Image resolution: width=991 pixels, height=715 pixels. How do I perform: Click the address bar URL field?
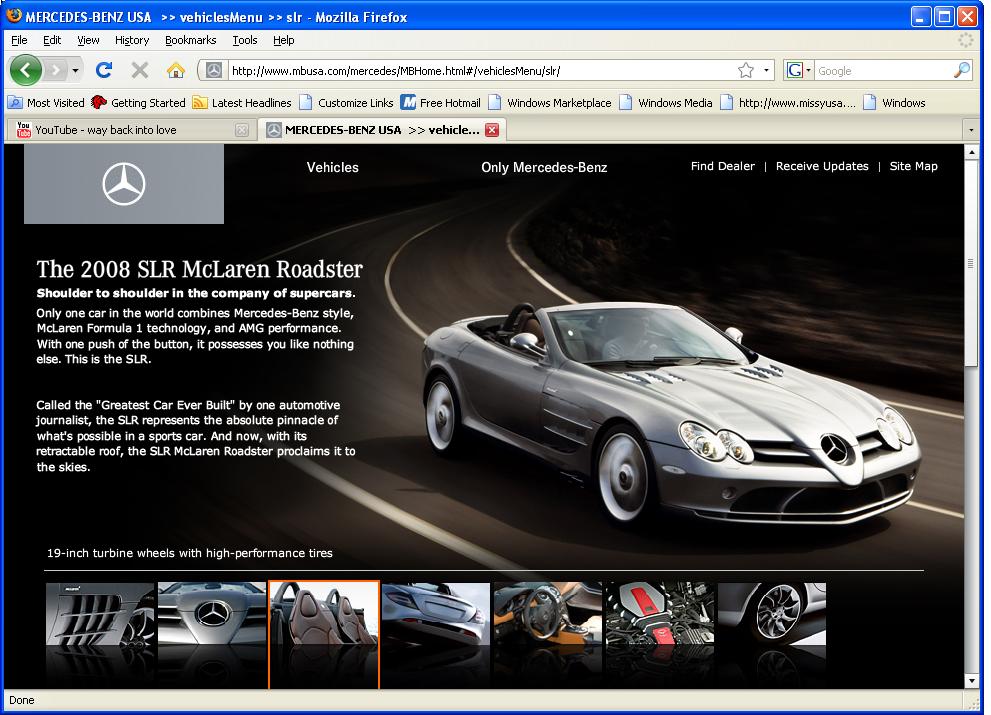click(x=482, y=71)
